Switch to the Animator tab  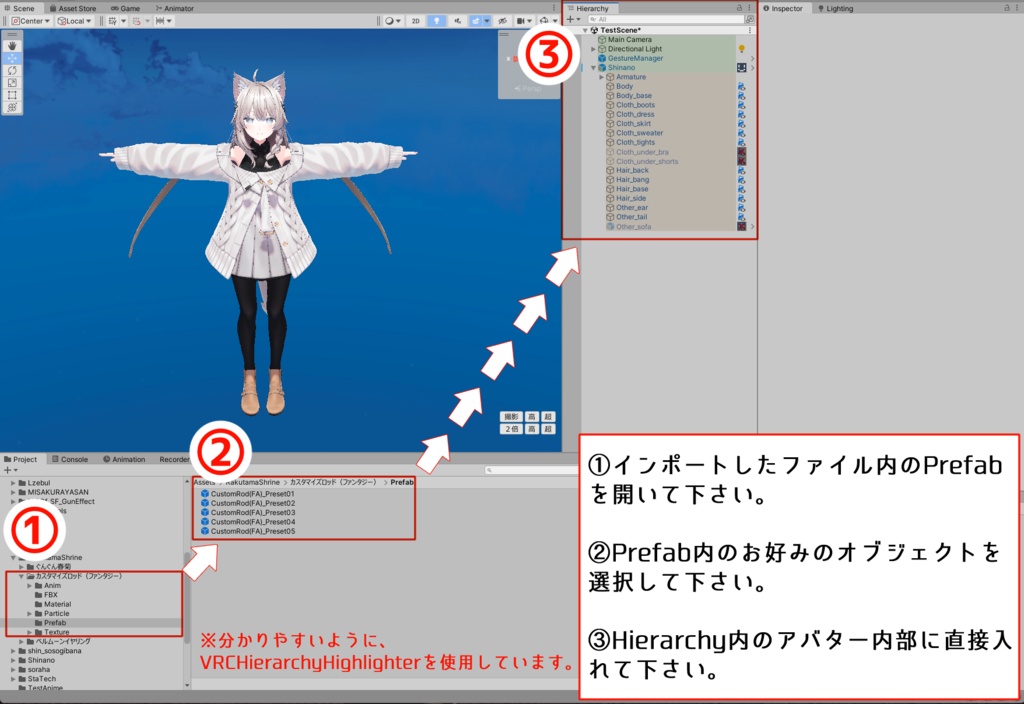(x=174, y=8)
